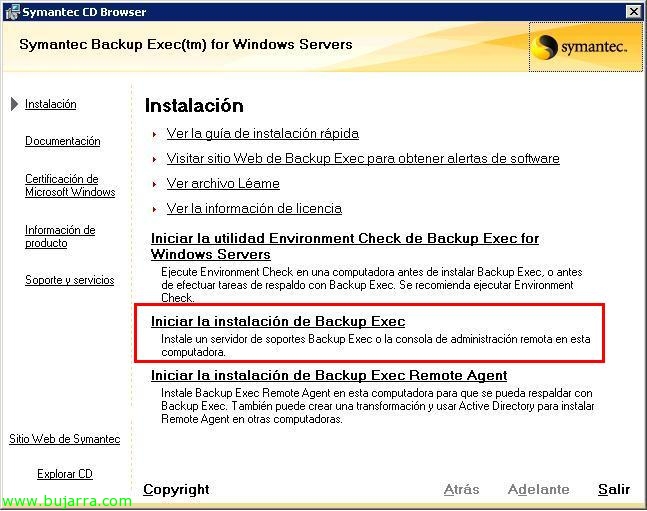Click the Adelante button
Viewport: 647px width, 511px height.
538,490
